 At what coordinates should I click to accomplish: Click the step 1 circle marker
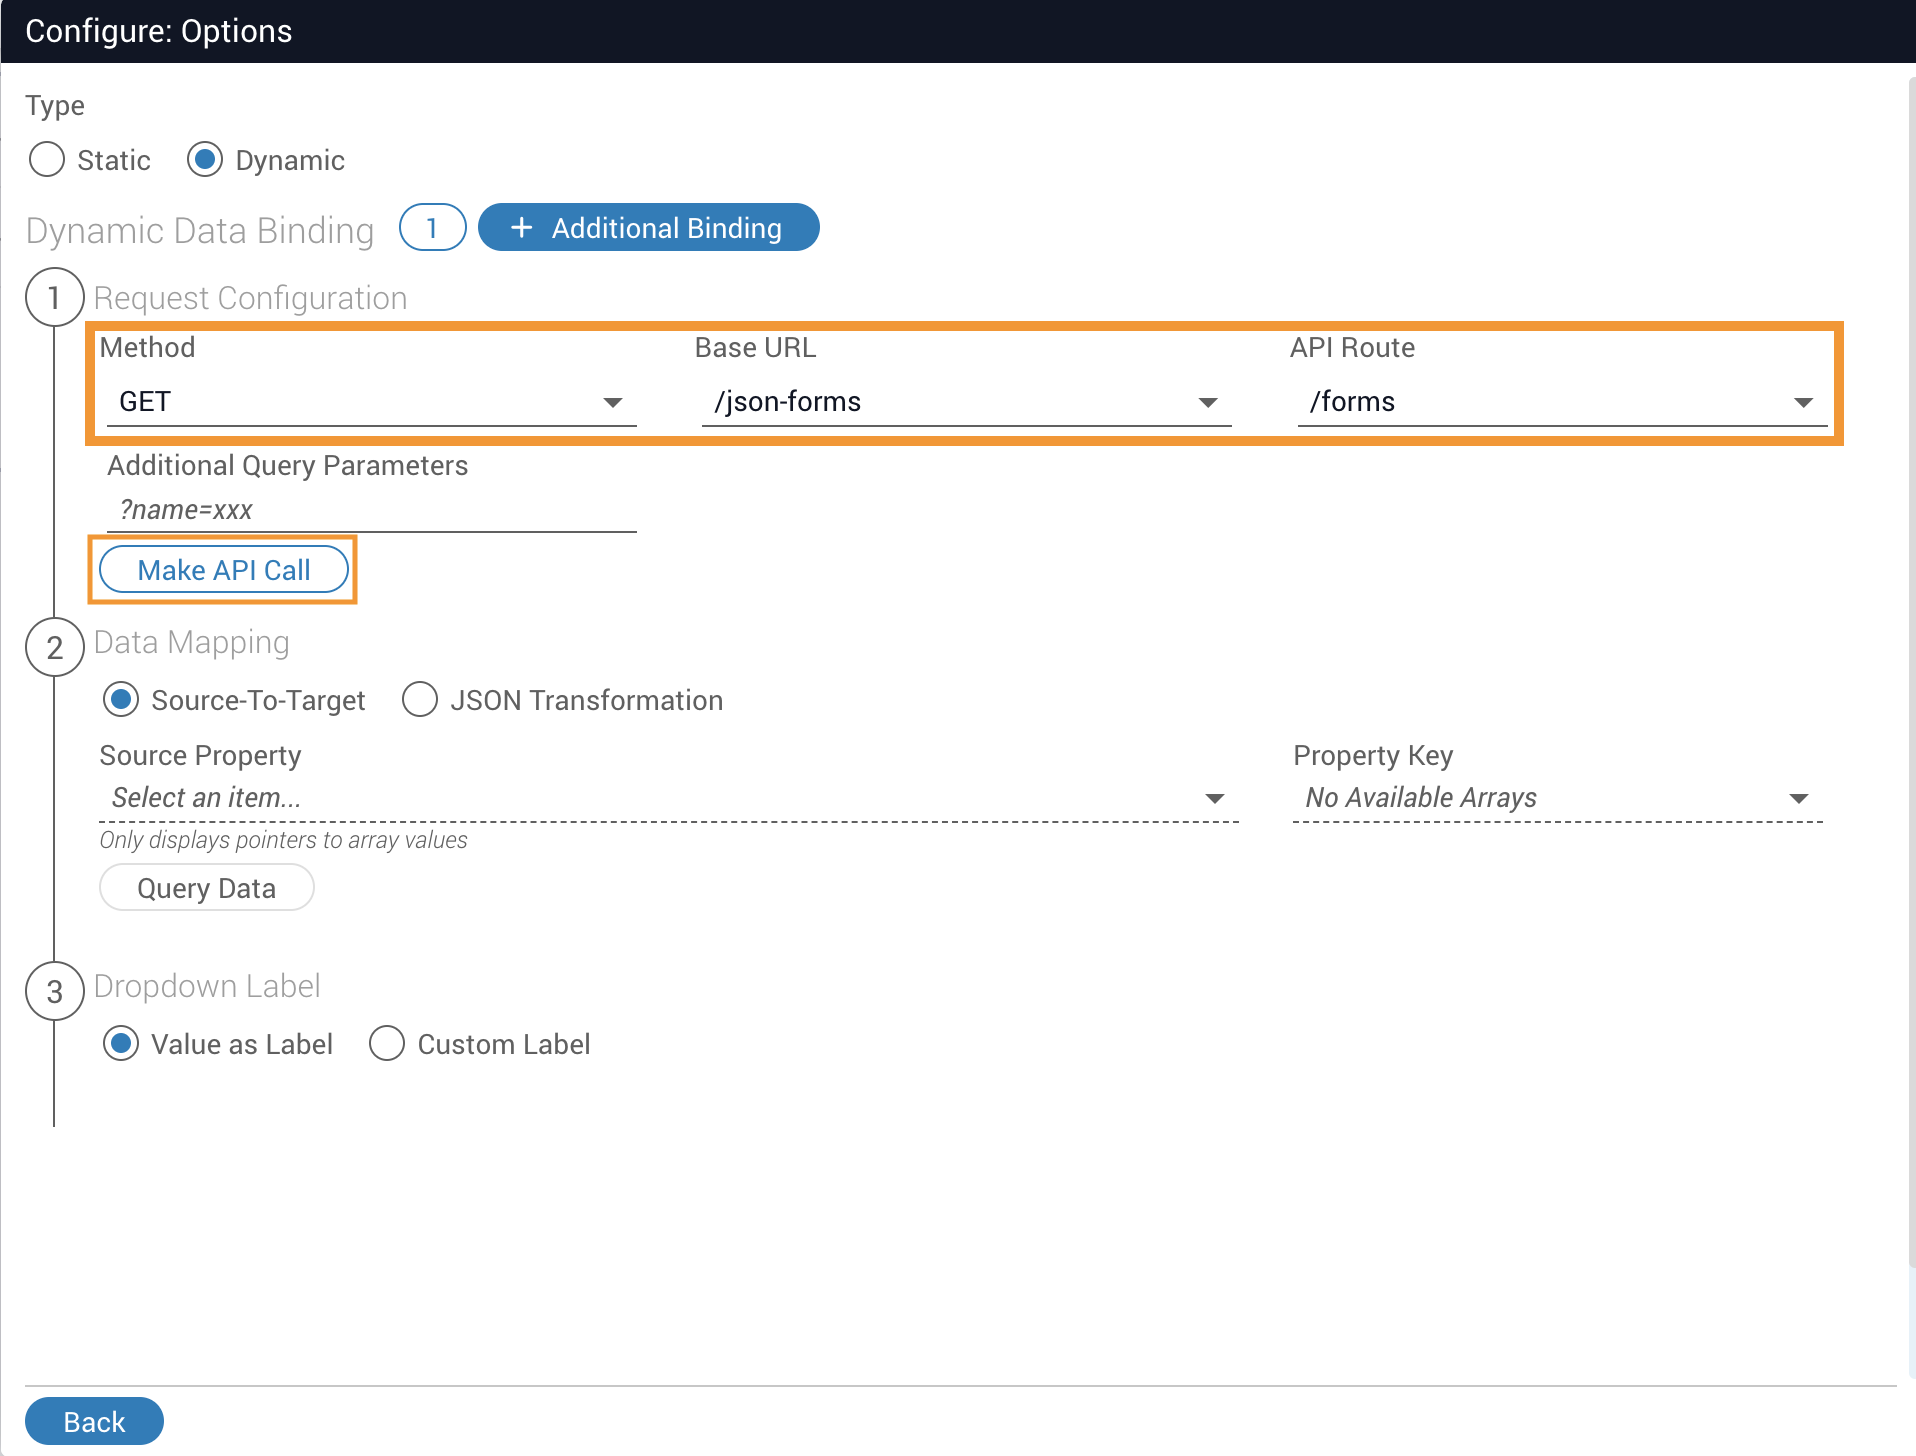pyautogui.click(x=54, y=298)
